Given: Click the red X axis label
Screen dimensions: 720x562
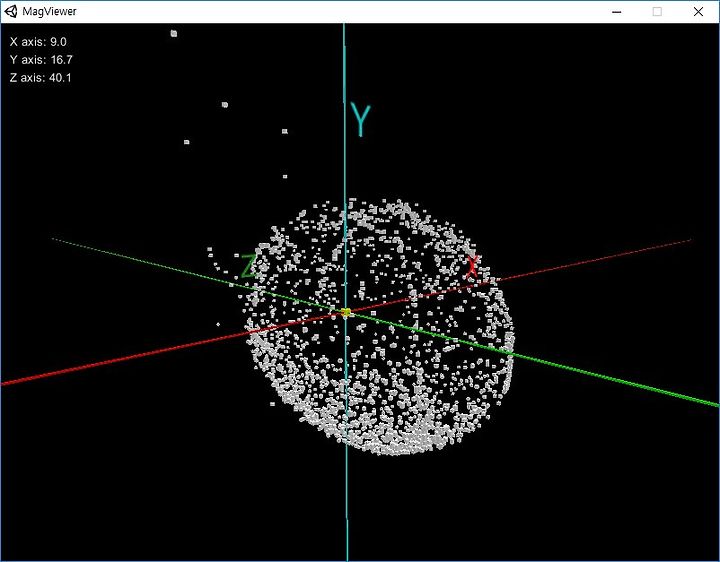Looking at the screenshot, I should tap(472, 267).
